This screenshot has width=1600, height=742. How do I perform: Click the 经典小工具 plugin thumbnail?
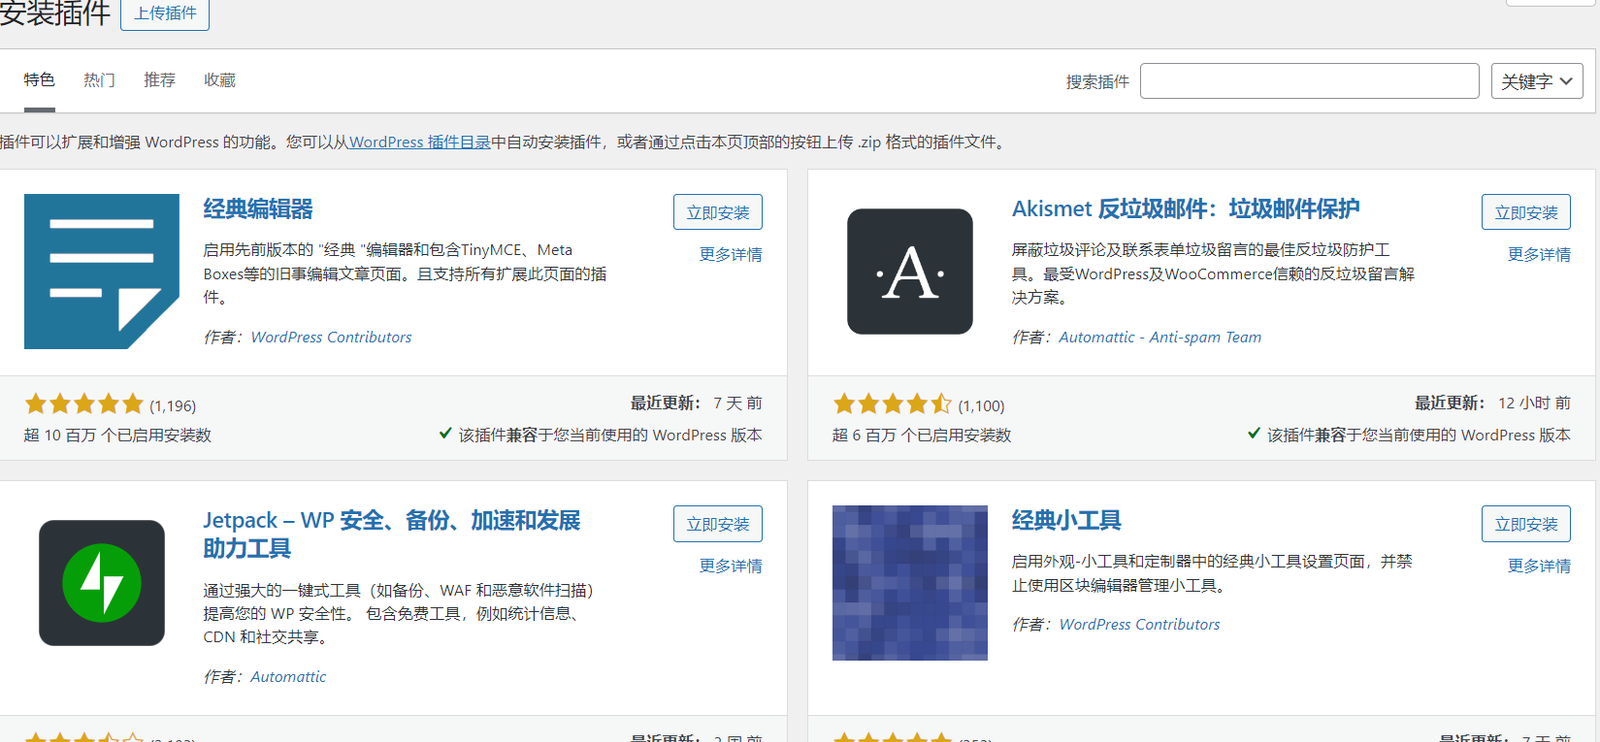coord(910,583)
